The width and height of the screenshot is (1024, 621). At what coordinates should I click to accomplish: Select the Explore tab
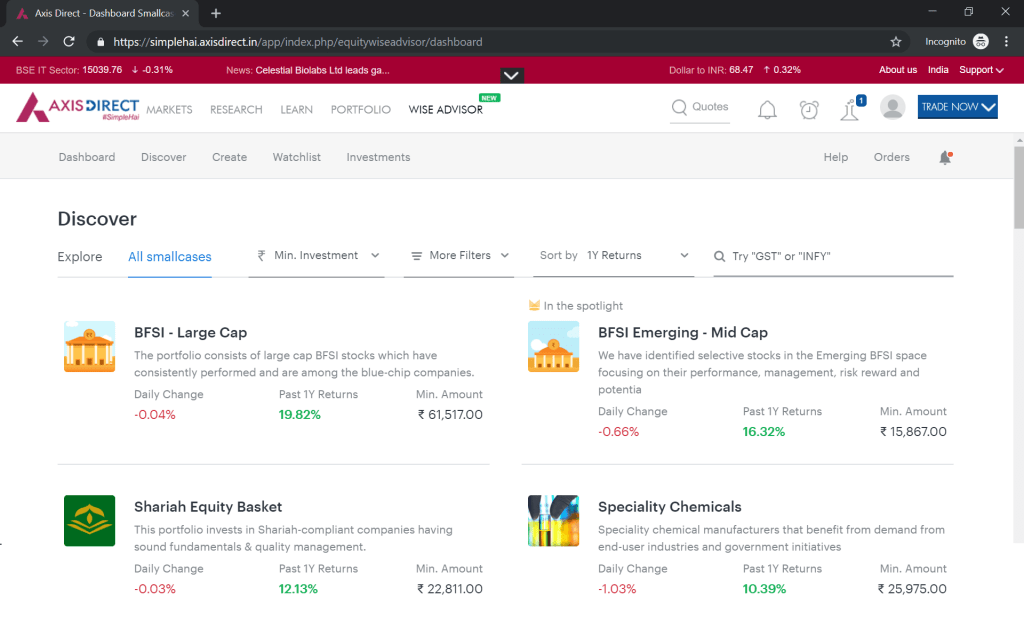[x=80, y=257]
